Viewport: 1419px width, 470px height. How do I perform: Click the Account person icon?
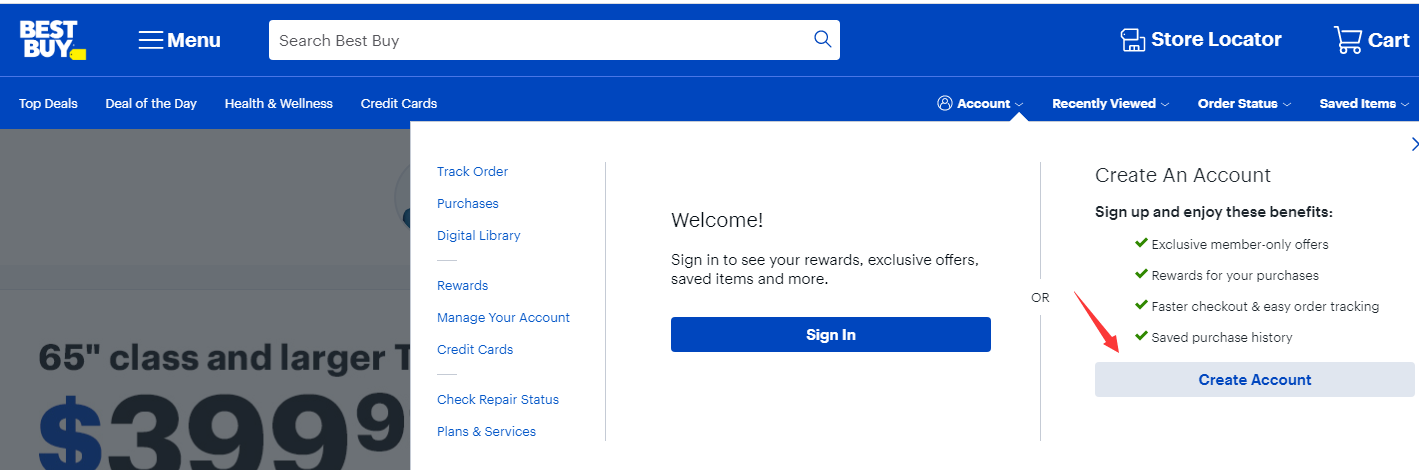944,103
